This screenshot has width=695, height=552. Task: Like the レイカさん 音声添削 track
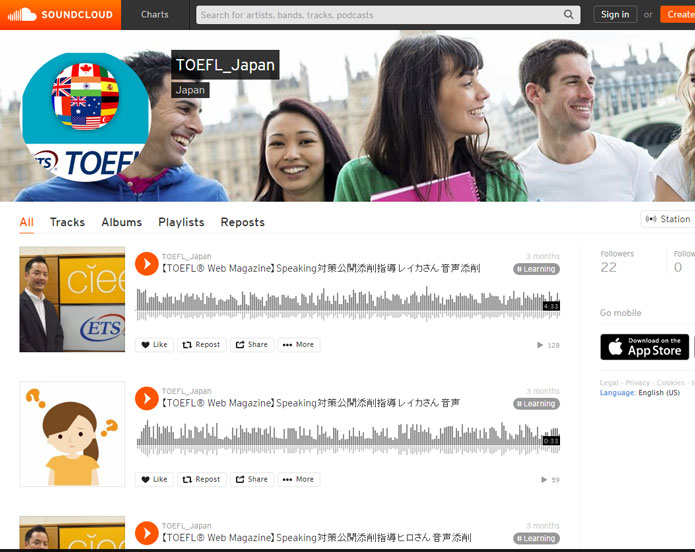pyautogui.click(x=154, y=345)
